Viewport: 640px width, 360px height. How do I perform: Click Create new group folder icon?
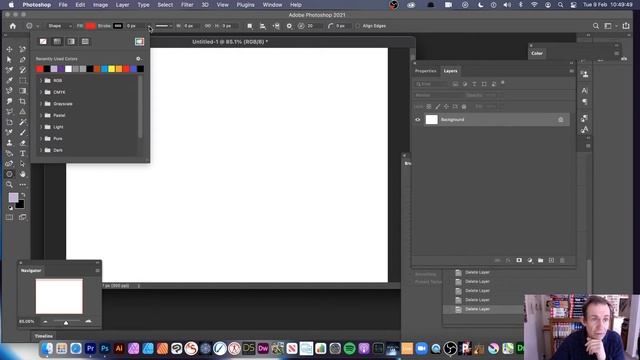[540, 260]
